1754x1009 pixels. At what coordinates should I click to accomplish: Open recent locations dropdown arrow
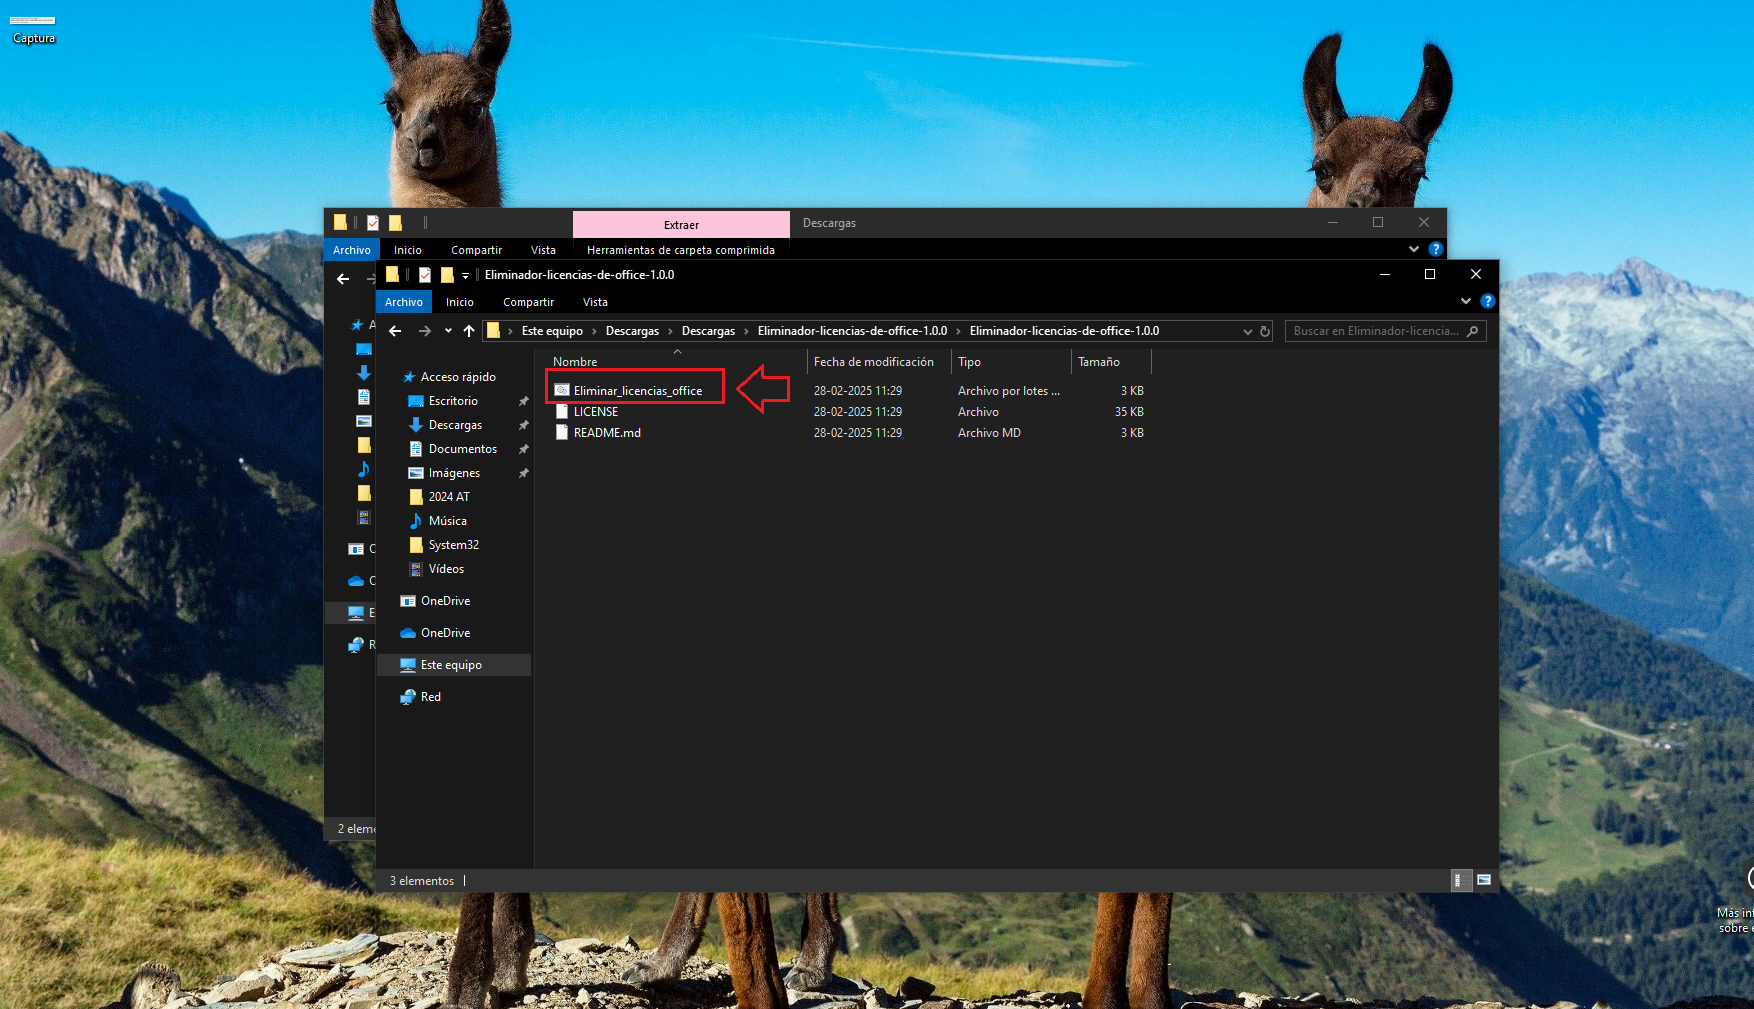pos(448,331)
